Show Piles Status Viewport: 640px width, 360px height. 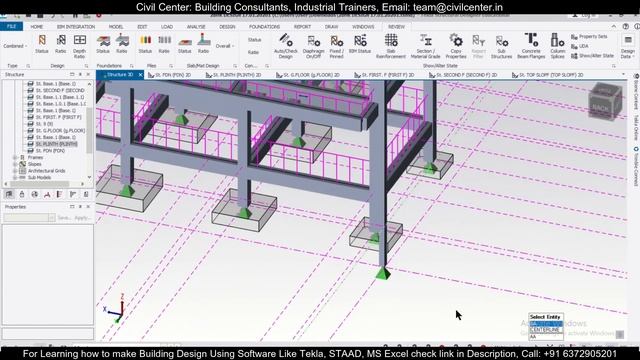coord(145,44)
